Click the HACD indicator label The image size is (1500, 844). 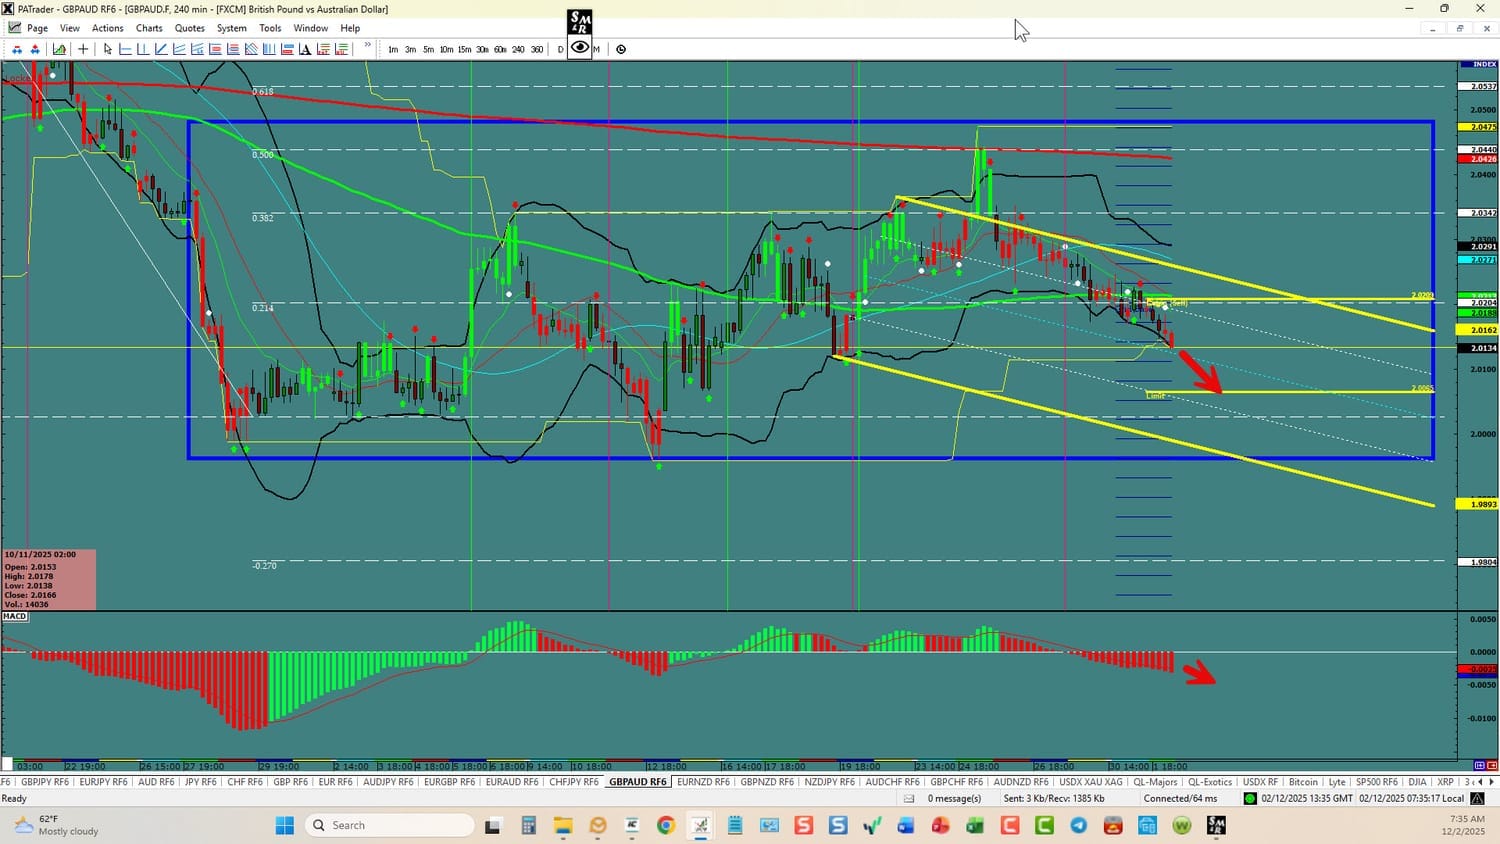[x=15, y=616]
